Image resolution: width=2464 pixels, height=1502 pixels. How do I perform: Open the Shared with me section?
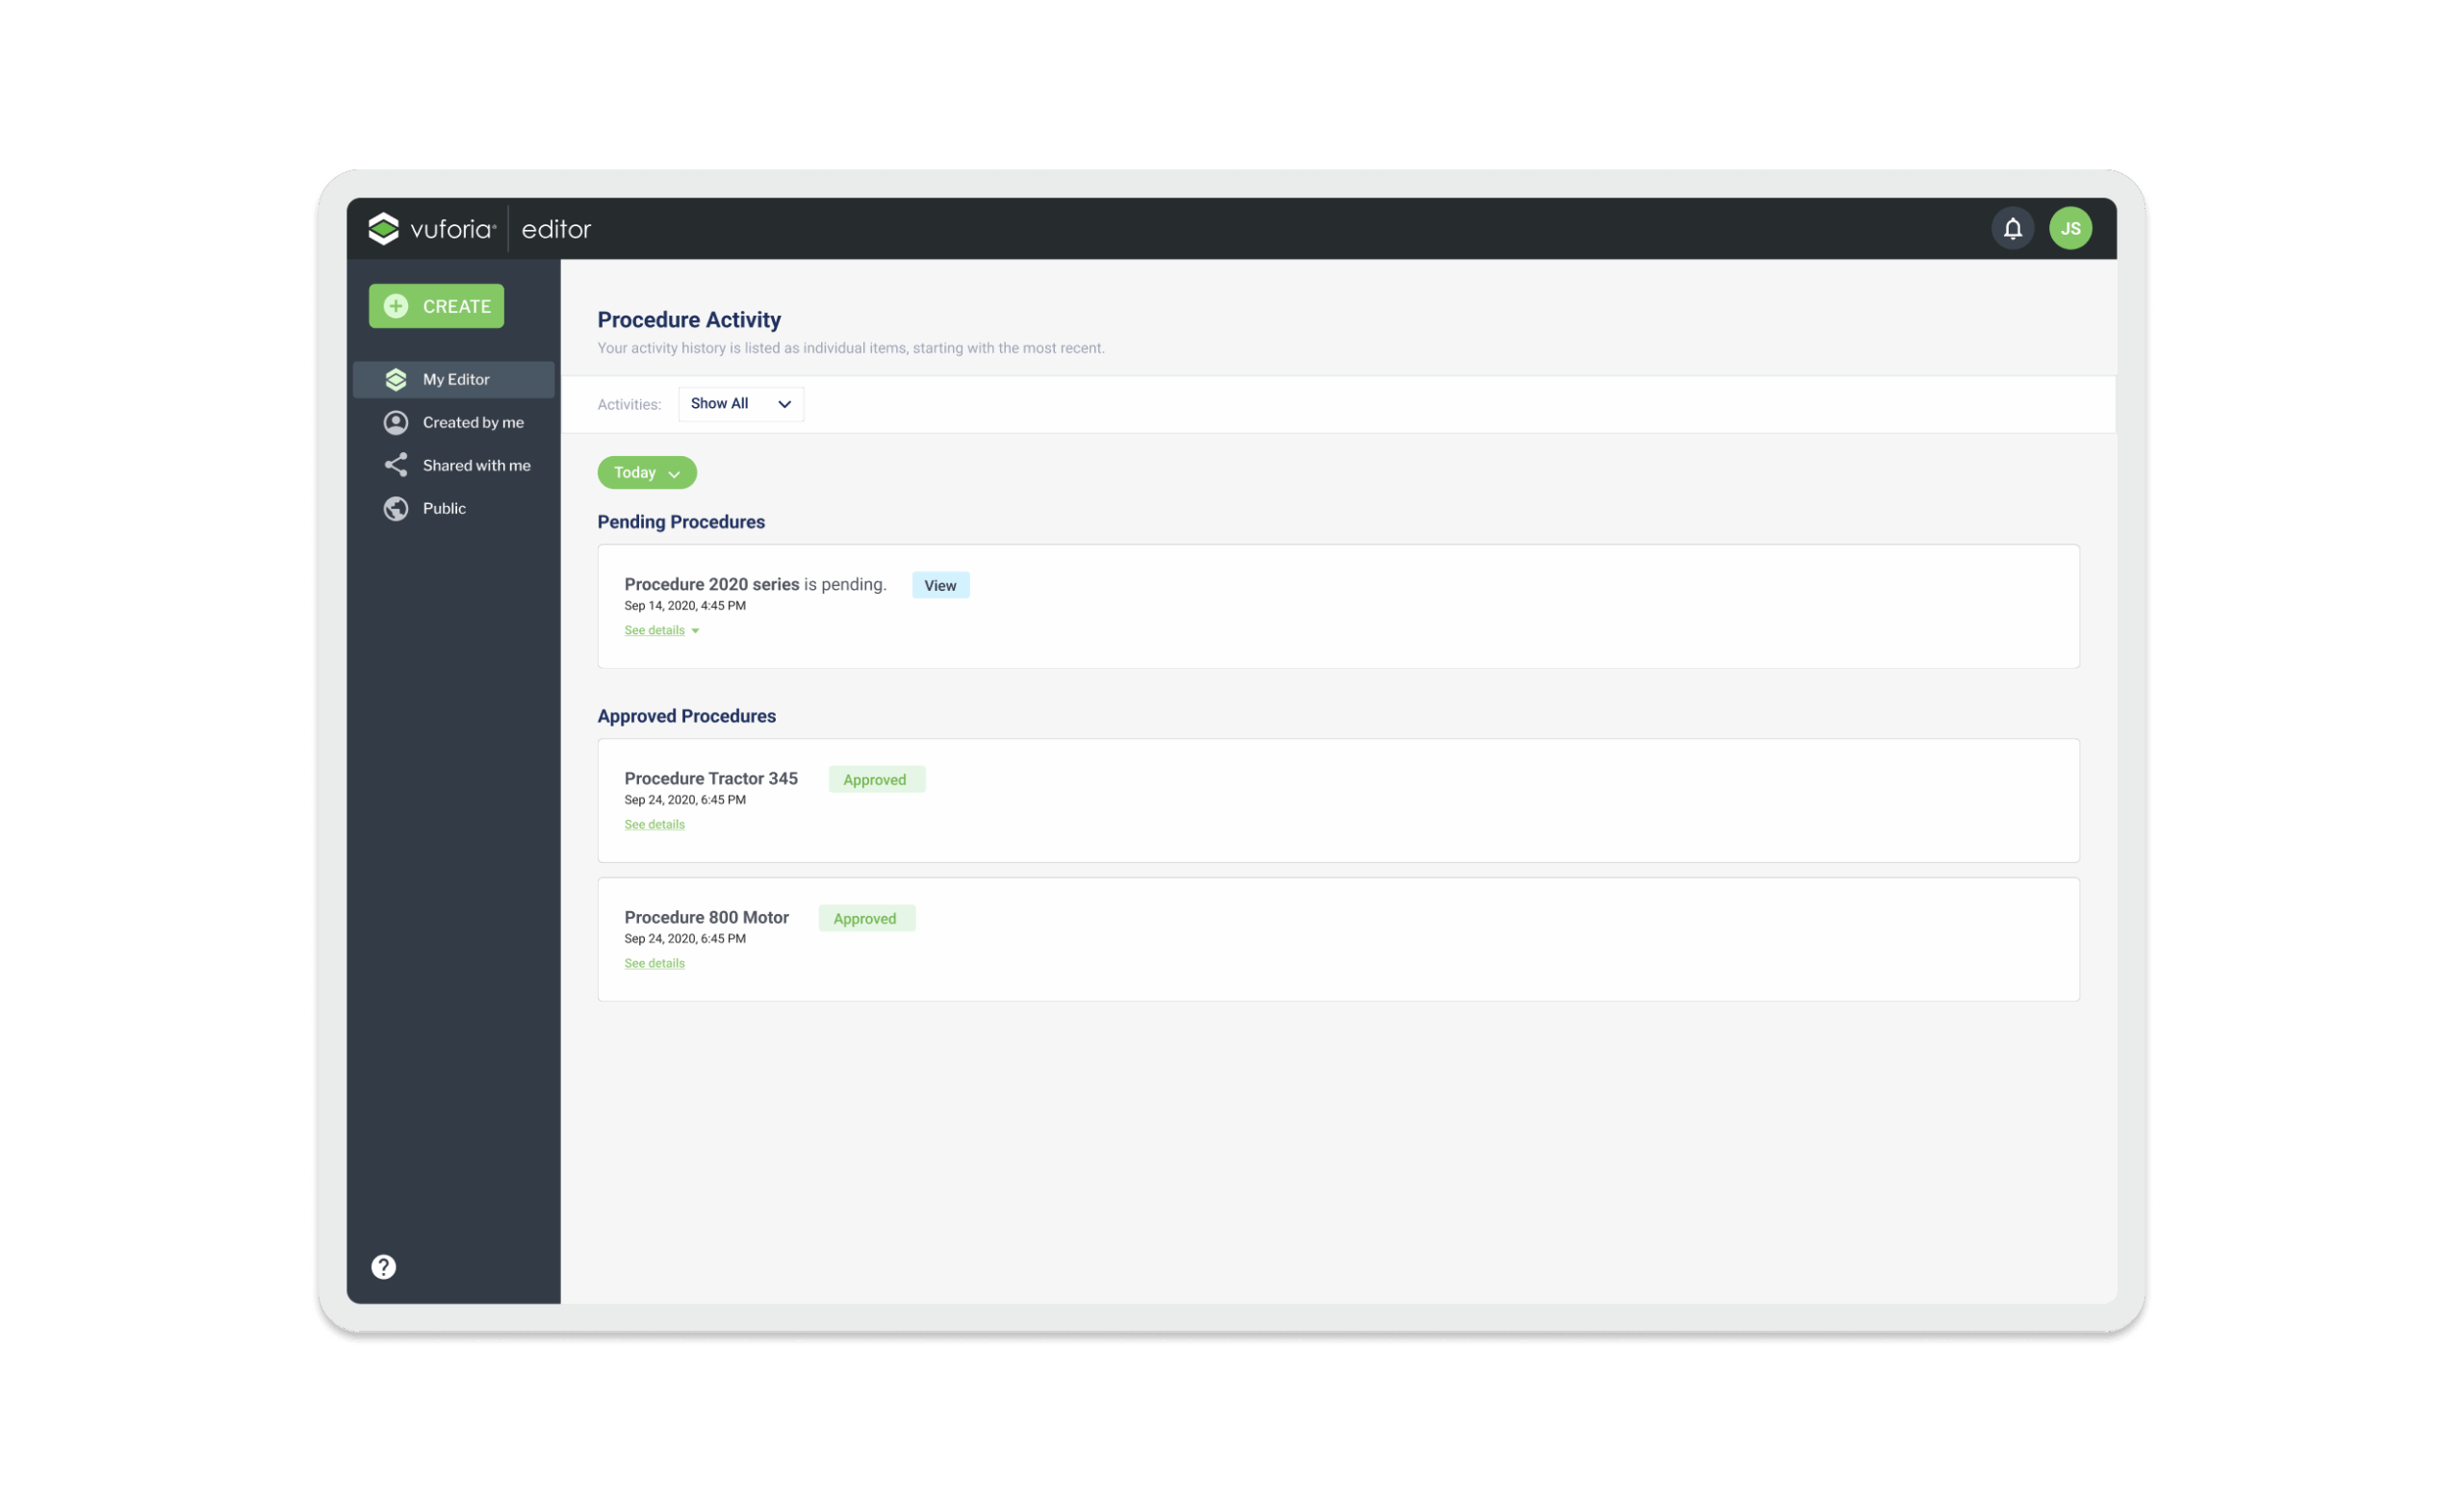476,465
